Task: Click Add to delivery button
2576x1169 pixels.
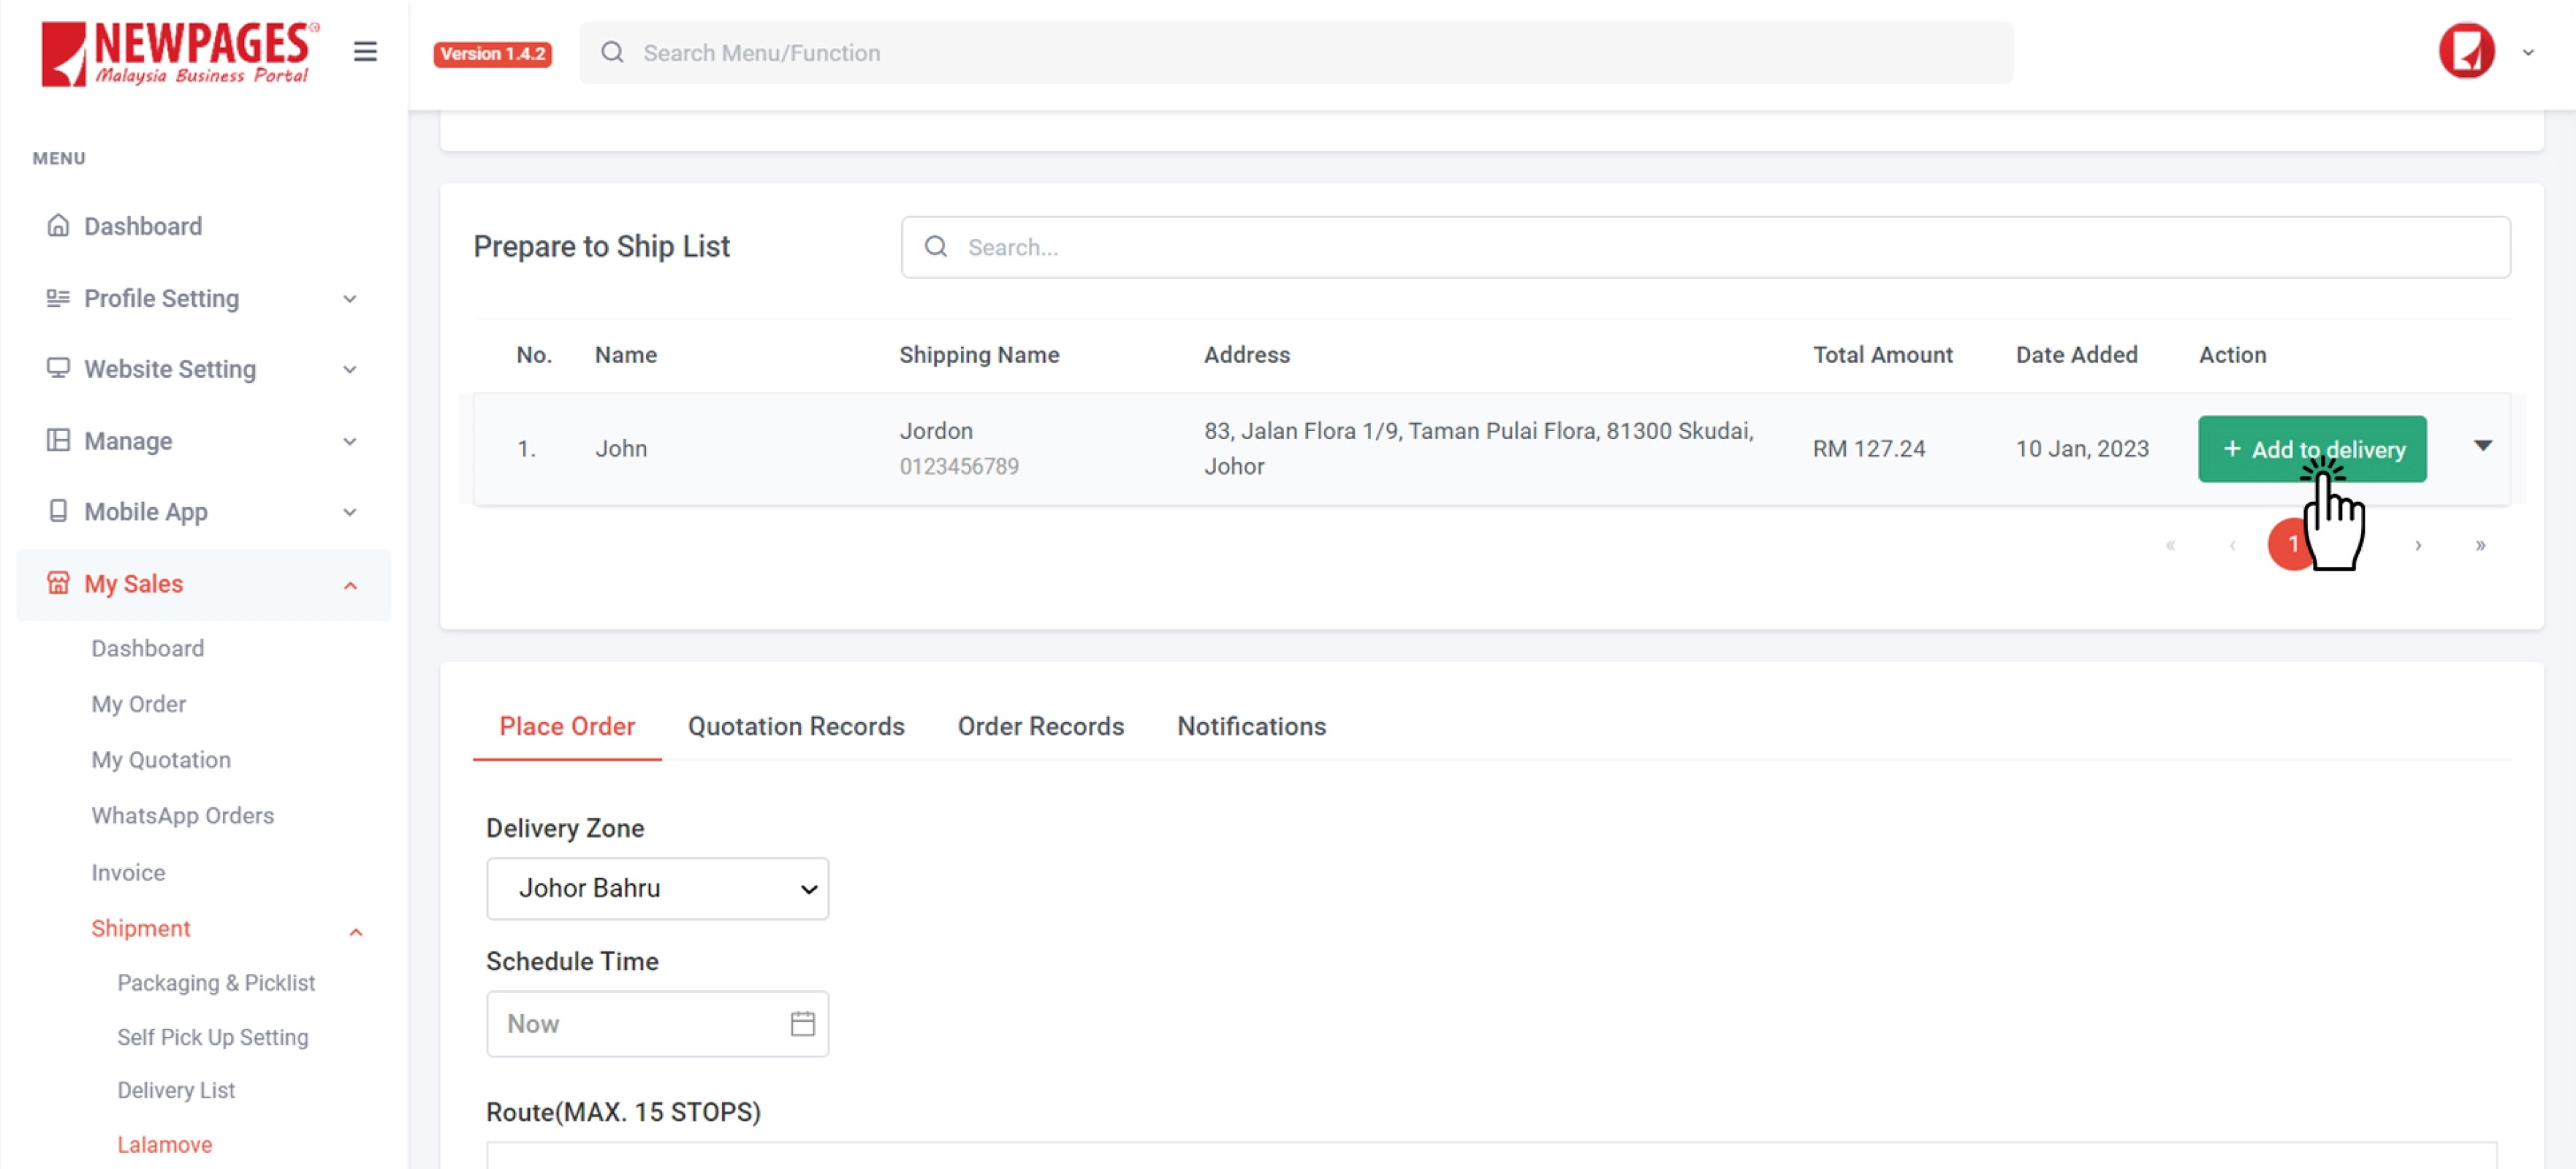Action: pyautogui.click(x=2312, y=449)
